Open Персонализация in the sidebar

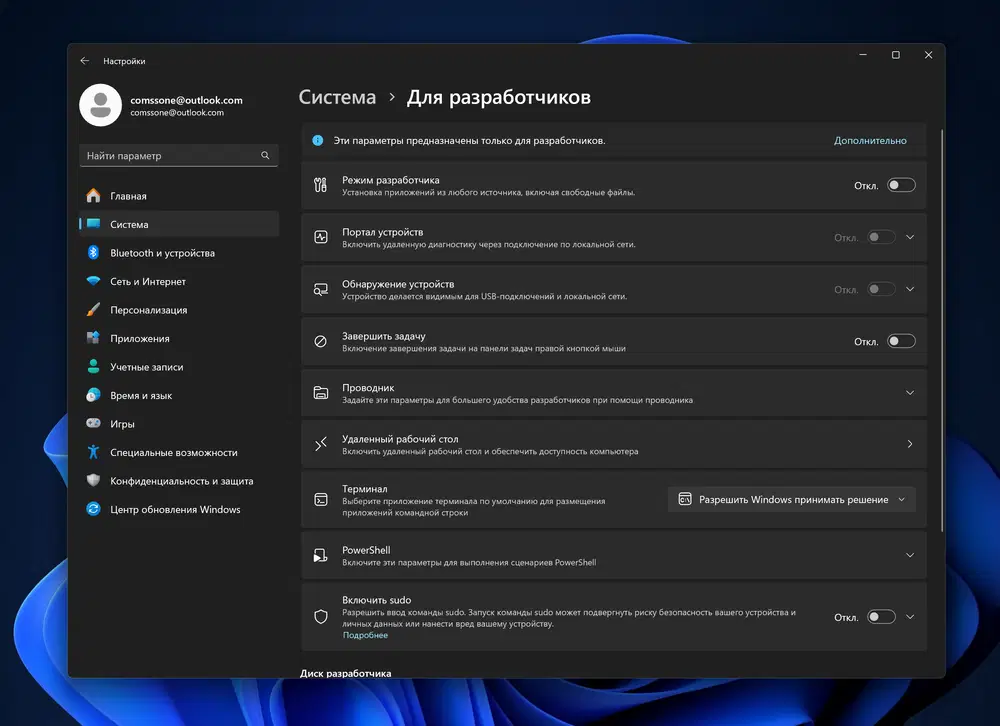coord(179,310)
